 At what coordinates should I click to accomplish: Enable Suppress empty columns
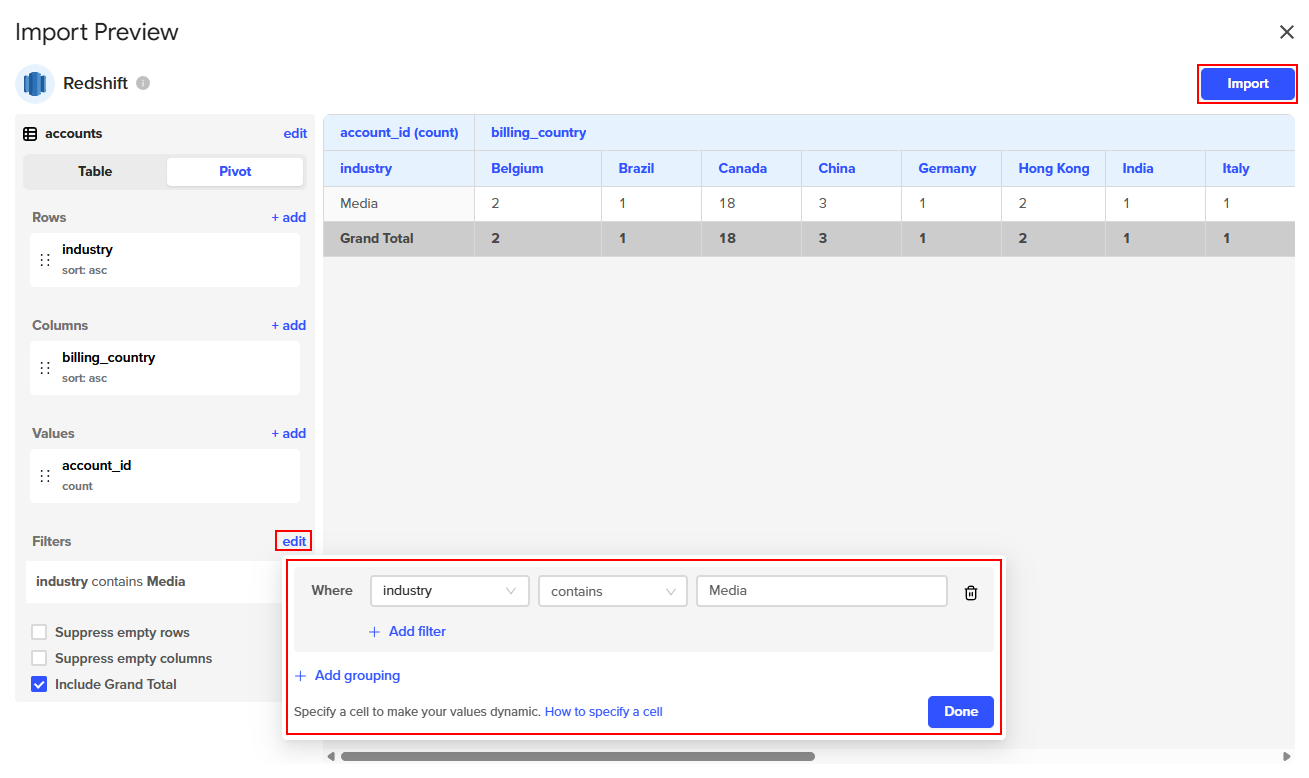(39, 659)
